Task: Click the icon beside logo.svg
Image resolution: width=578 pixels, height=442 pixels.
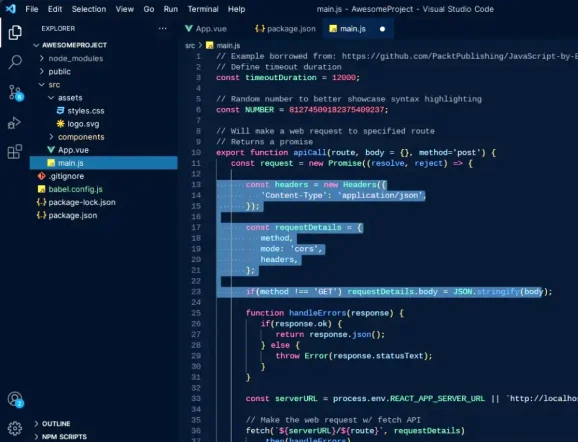Action: [60, 124]
